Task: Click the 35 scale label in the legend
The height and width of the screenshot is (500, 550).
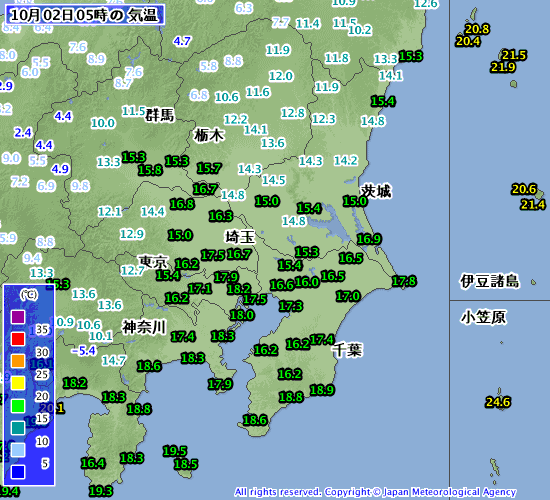Action: tap(42, 329)
